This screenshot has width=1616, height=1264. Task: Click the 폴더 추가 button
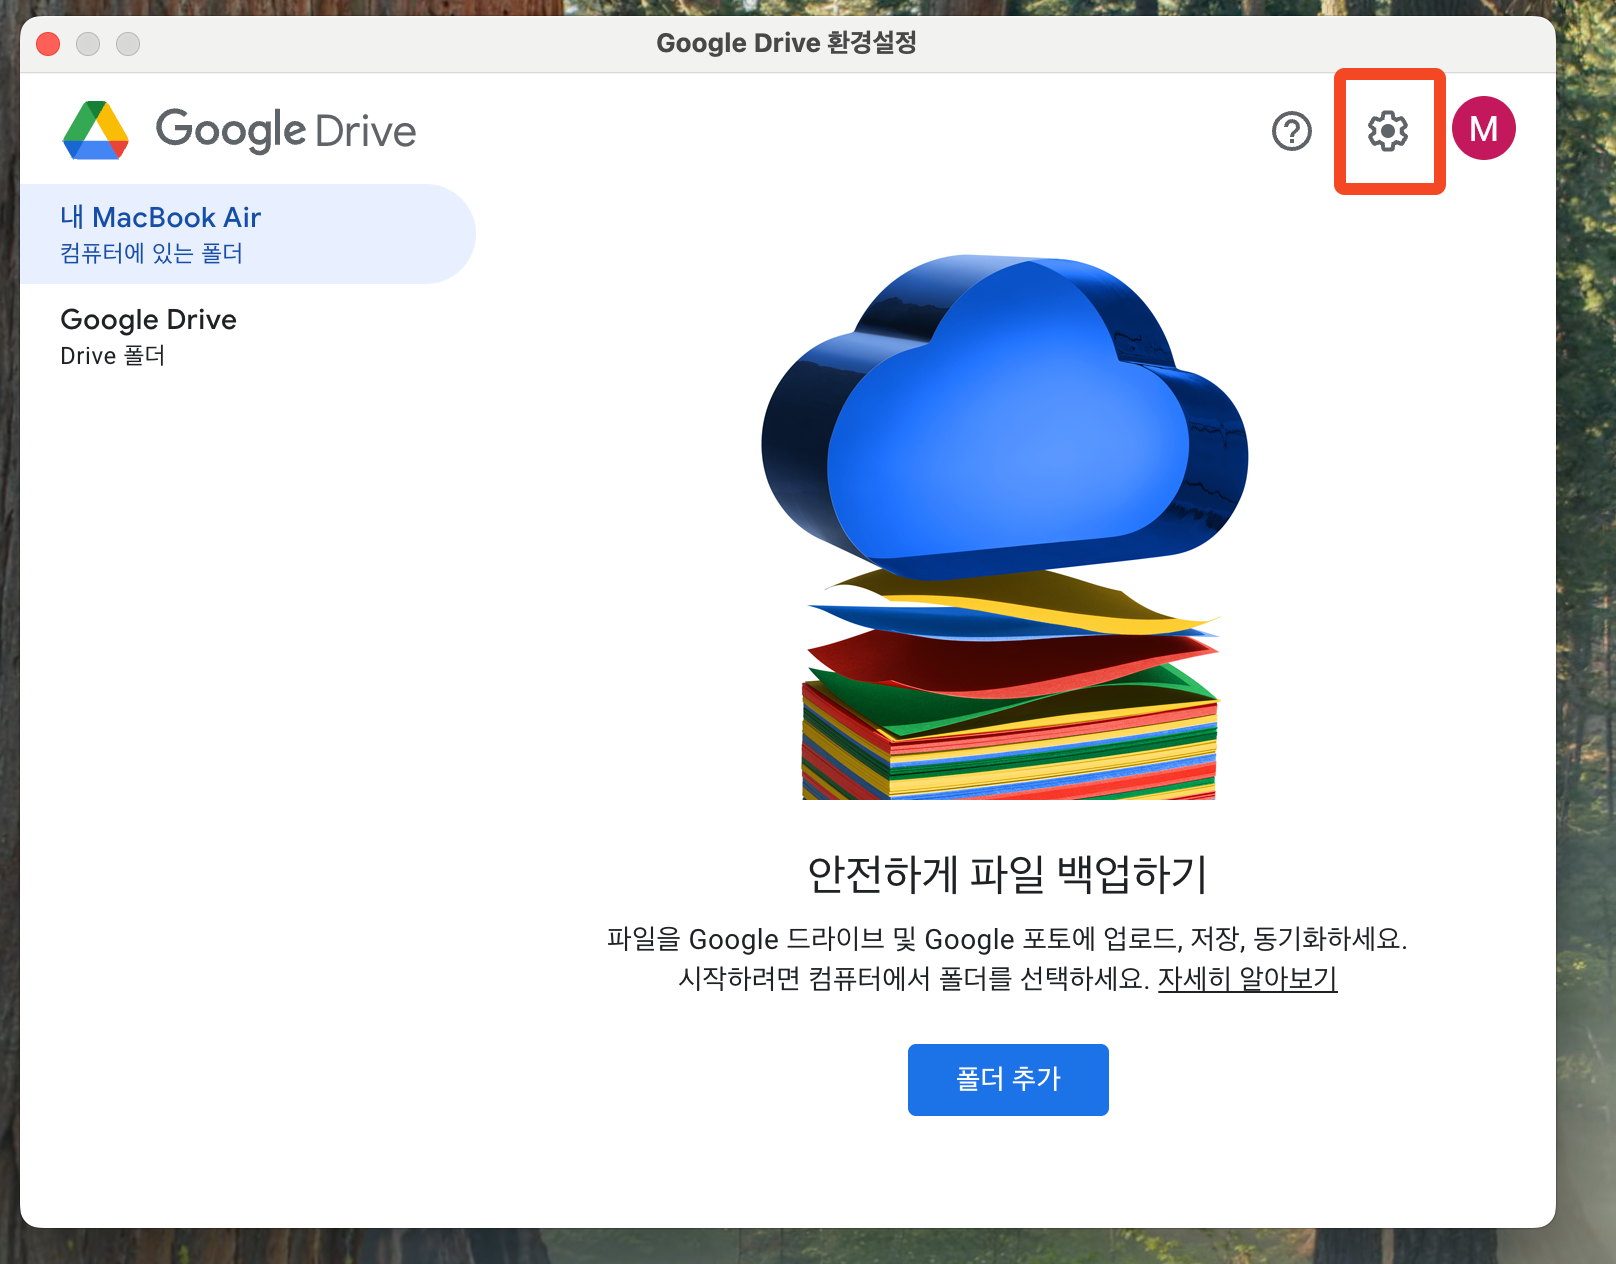pyautogui.click(x=1008, y=1080)
